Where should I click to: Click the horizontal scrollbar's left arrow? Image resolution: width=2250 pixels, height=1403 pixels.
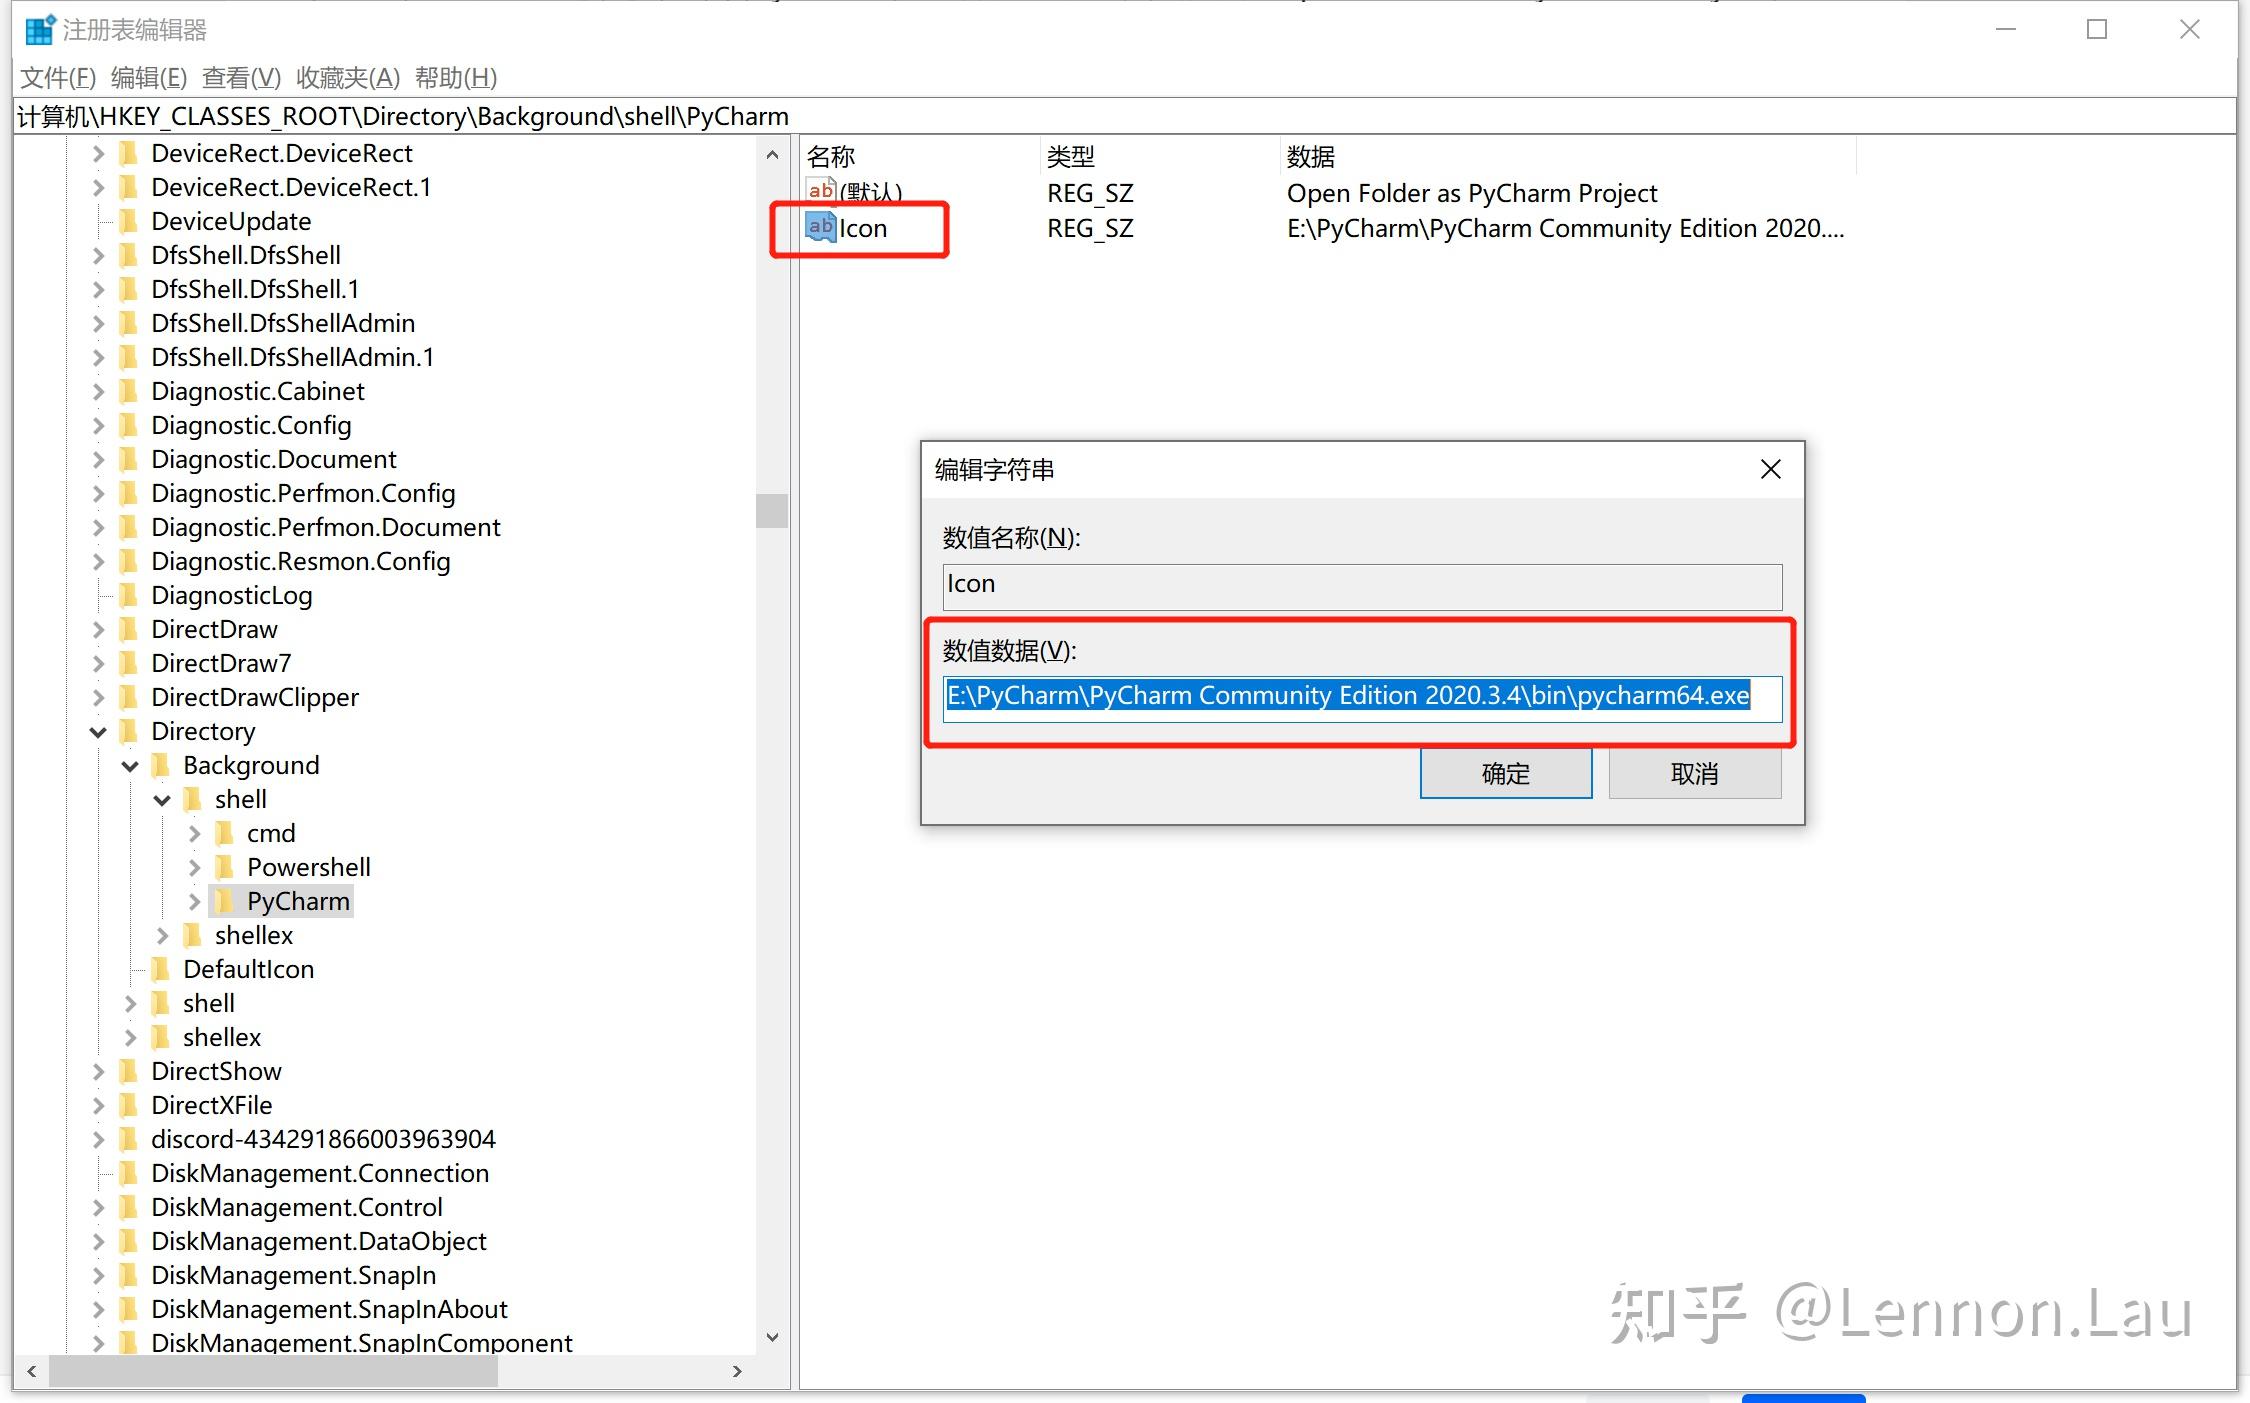(32, 1371)
